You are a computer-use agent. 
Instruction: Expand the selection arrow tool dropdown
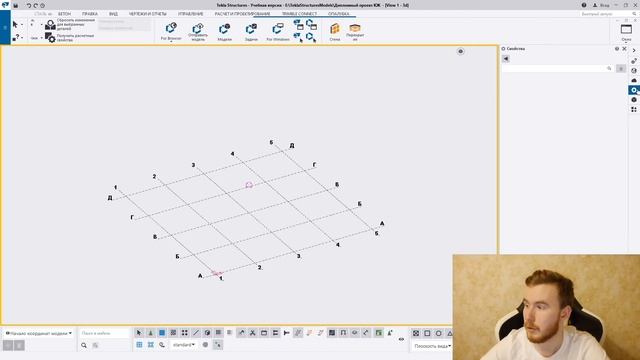[22, 25]
